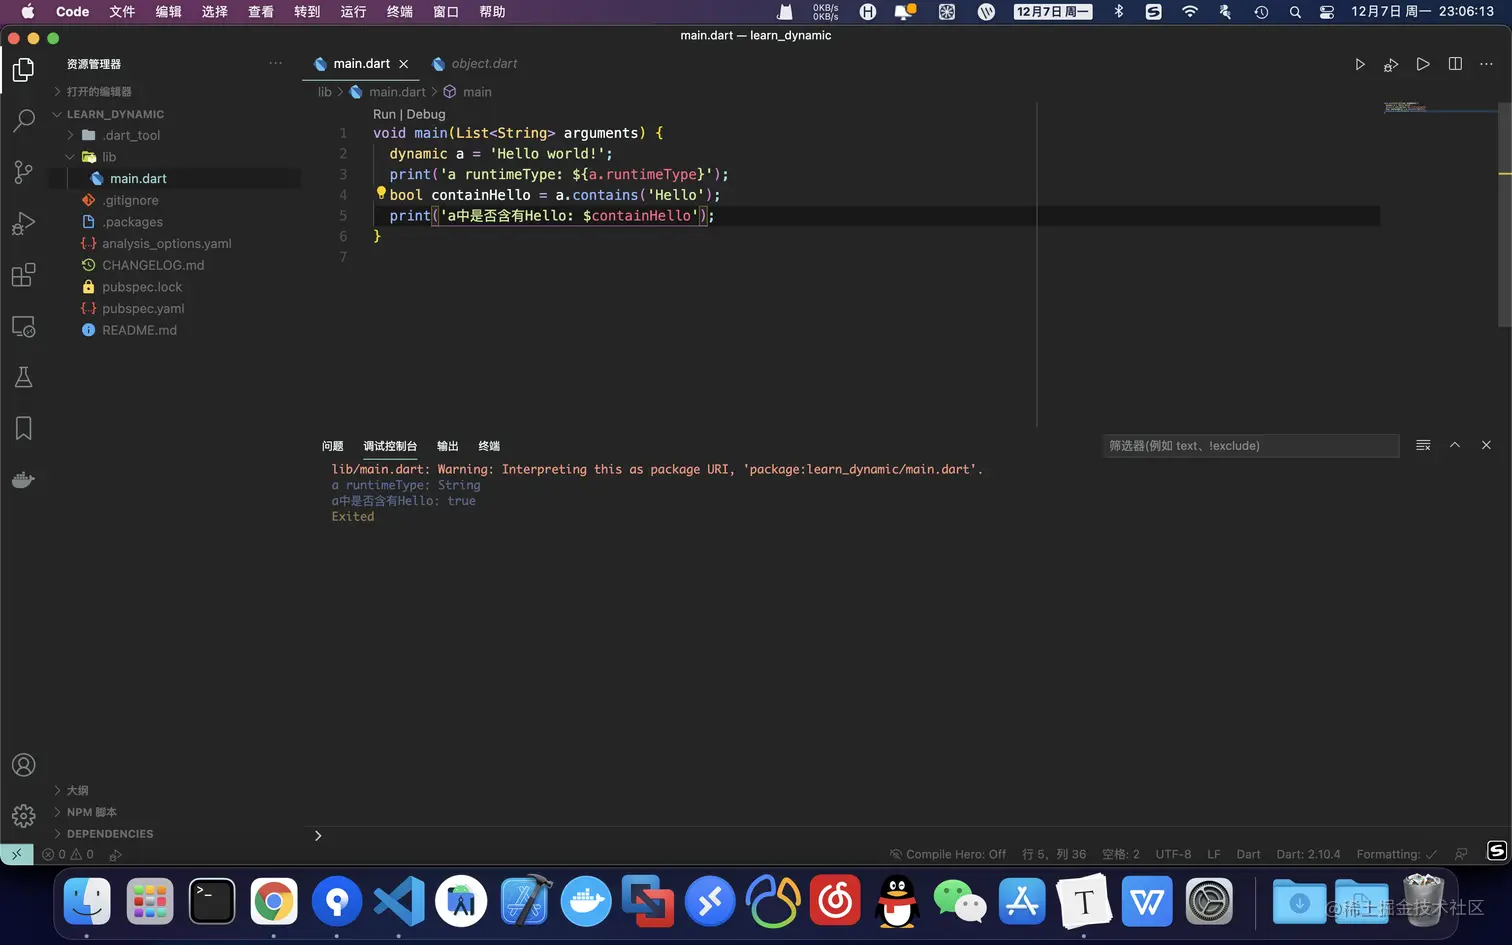Click the Dart language mode in status bar
This screenshot has height=945, width=1512.
1248,854
